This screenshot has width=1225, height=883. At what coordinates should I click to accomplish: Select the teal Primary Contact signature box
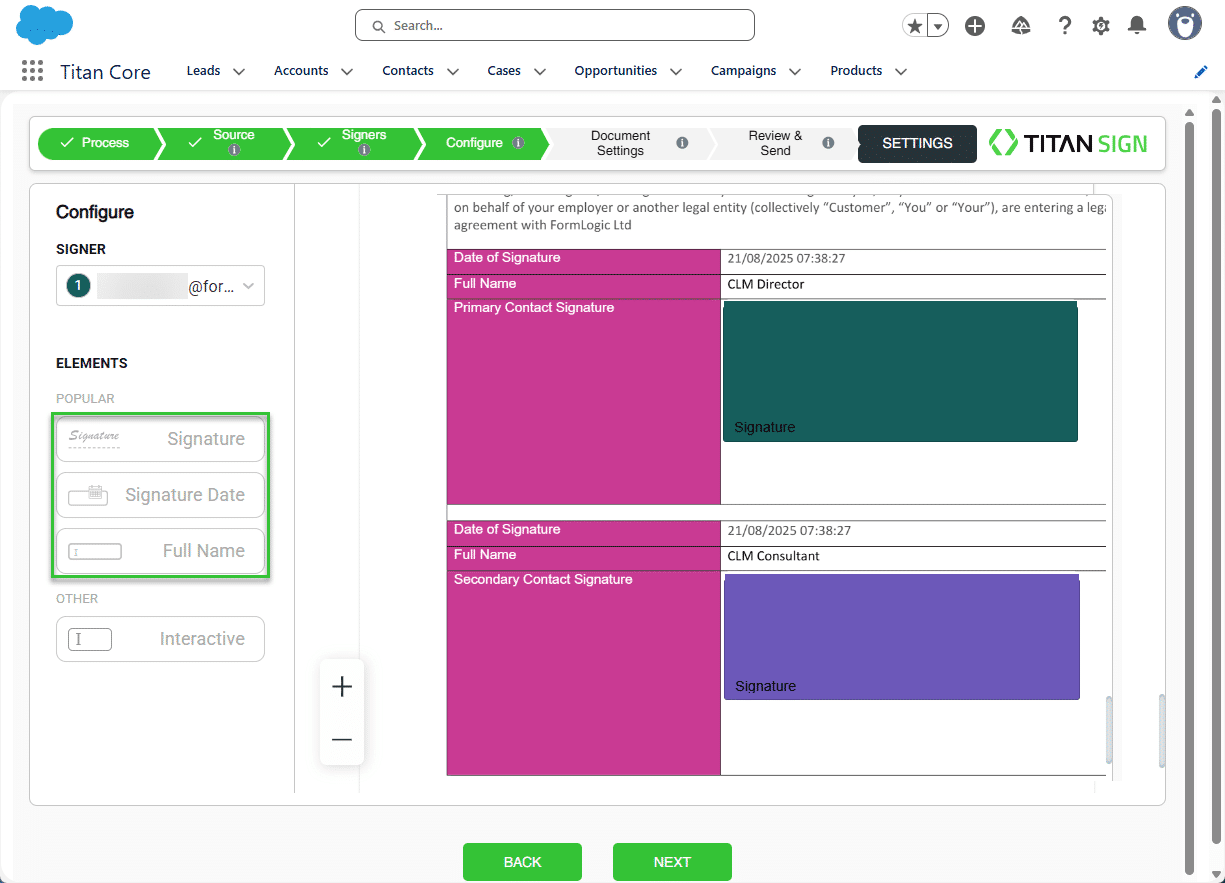[x=900, y=370]
